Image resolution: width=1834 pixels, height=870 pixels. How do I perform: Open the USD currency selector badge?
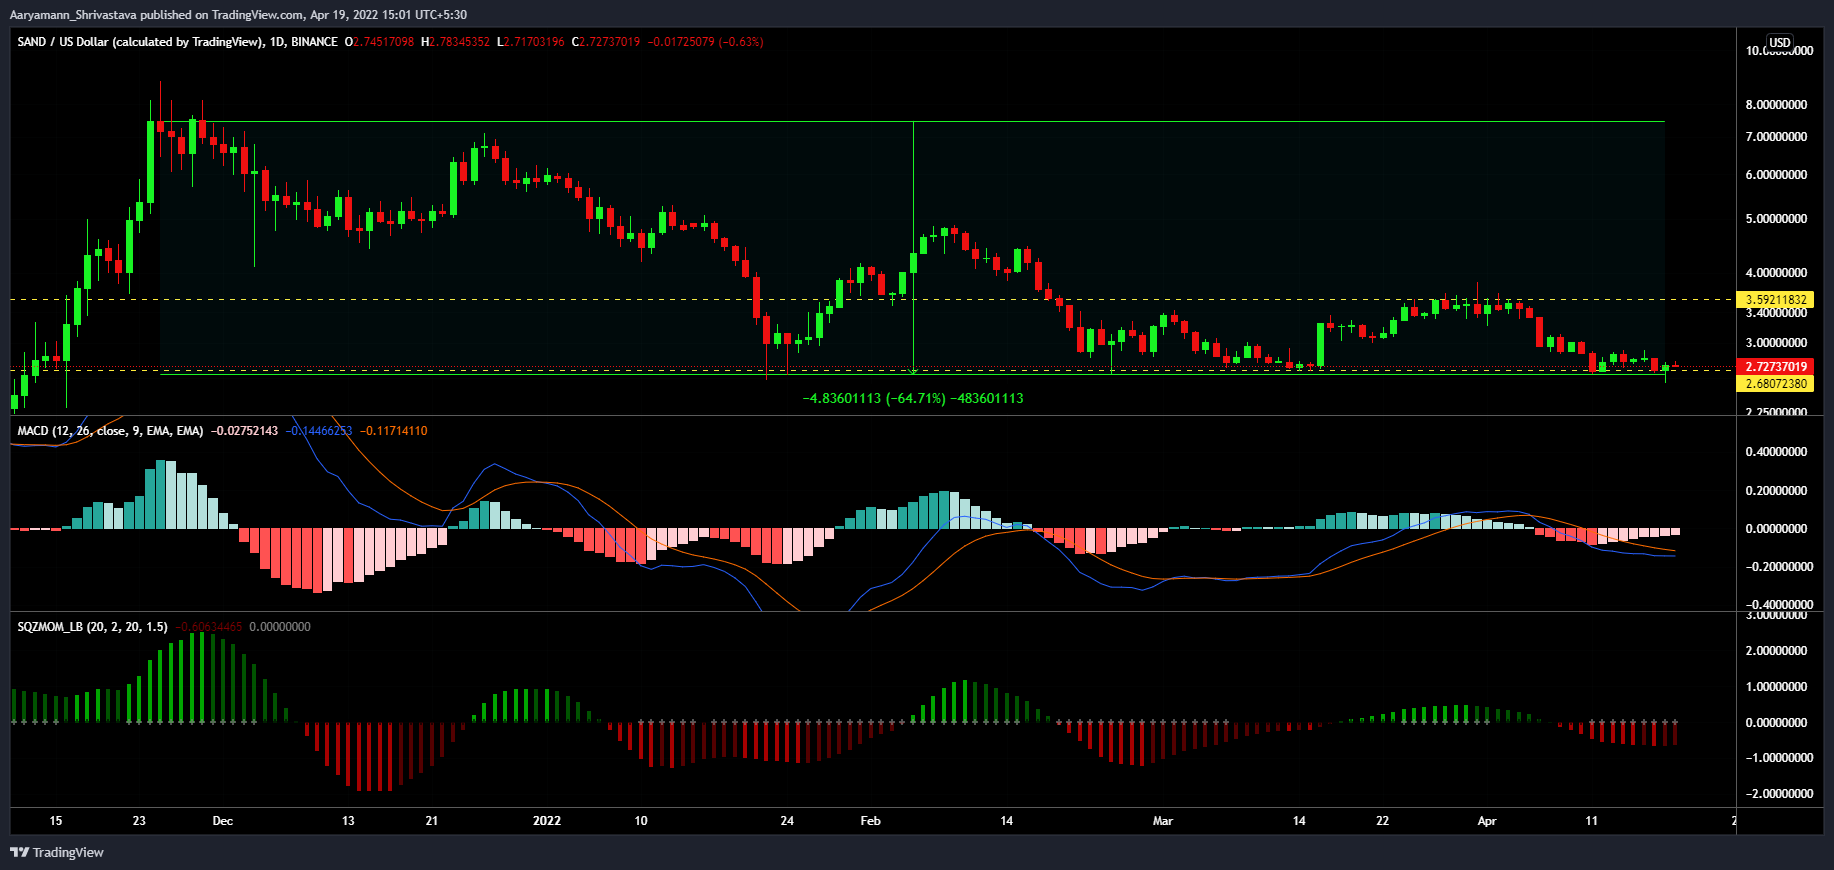click(1779, 43)
